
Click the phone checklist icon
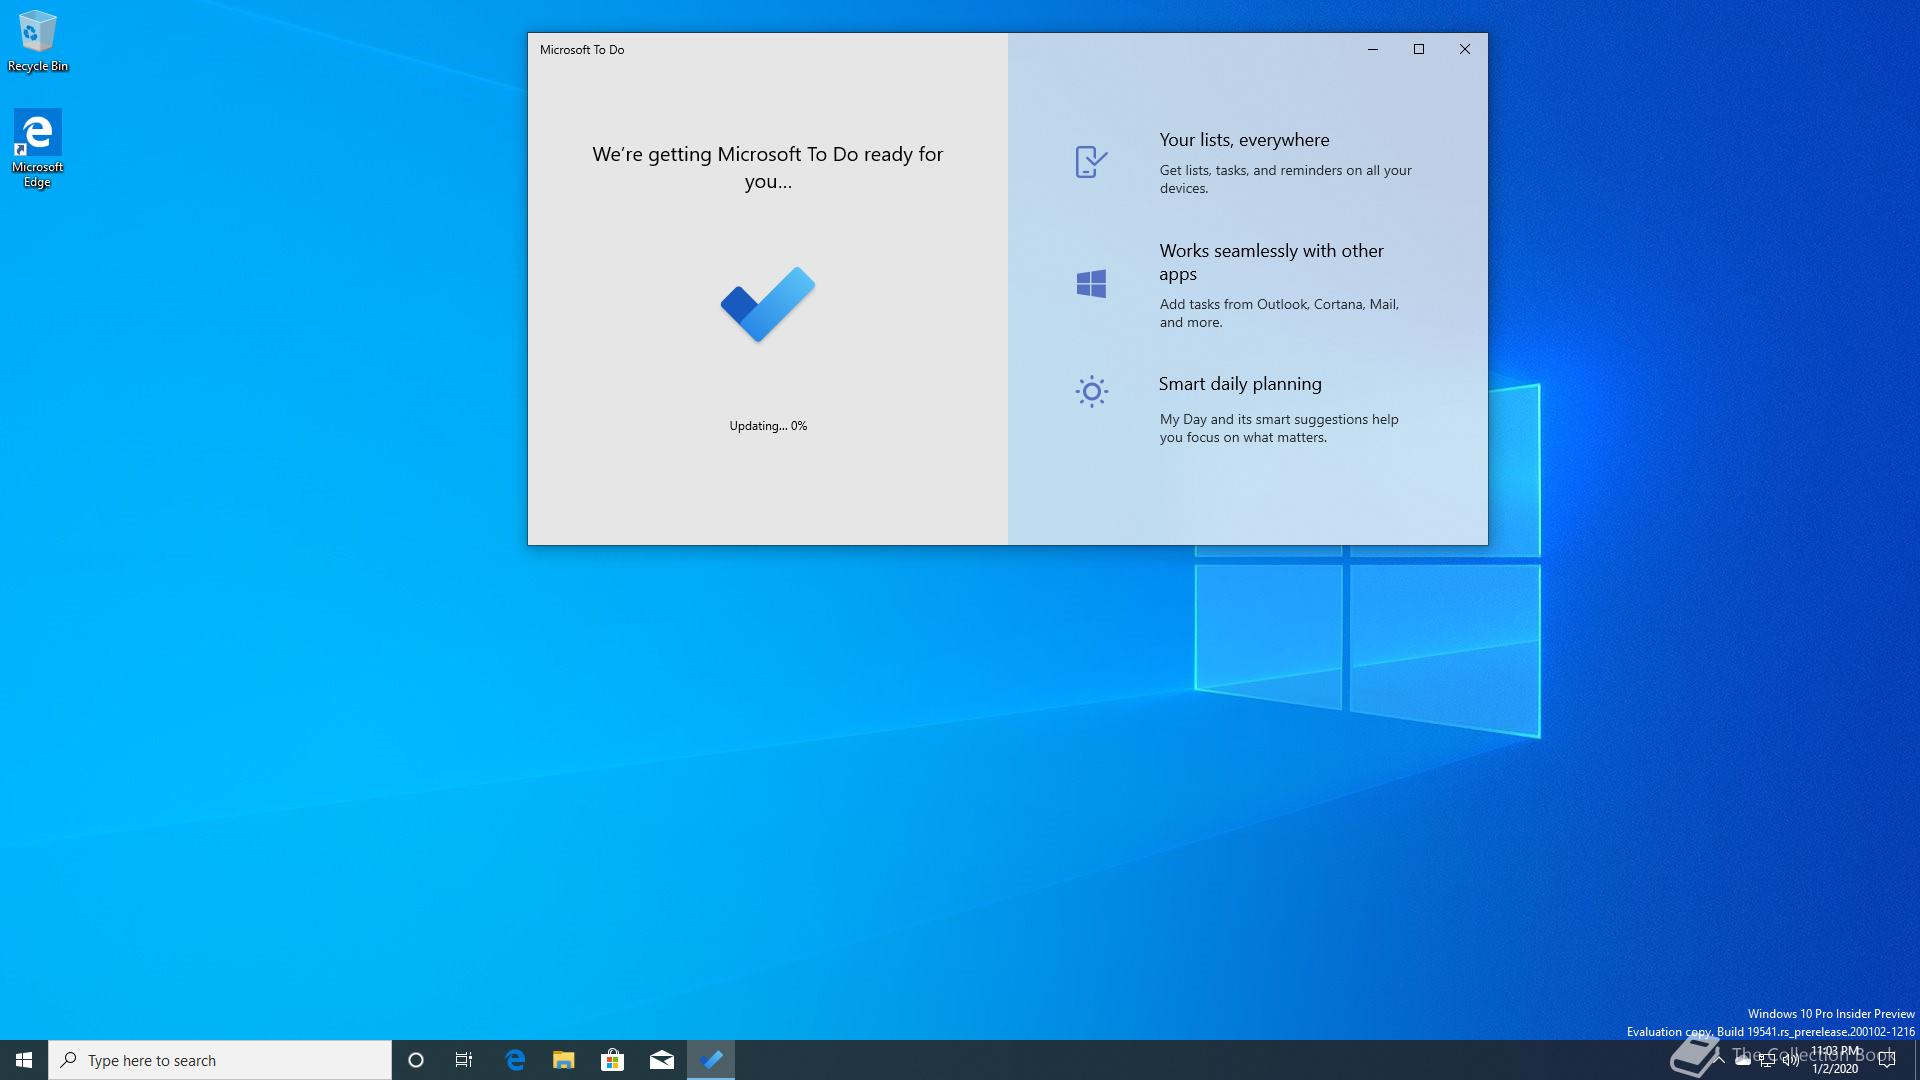point(1091,162)
